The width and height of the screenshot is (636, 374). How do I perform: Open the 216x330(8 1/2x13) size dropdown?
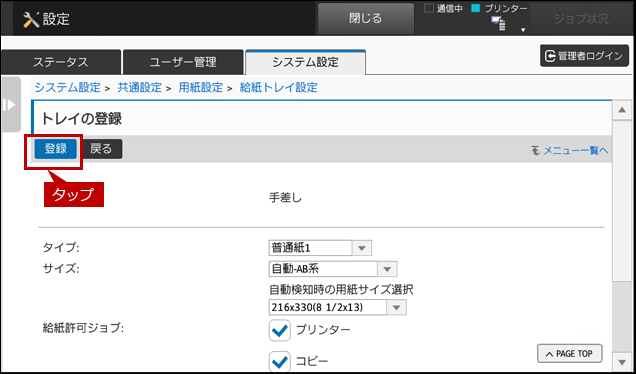(x=337, y=307)
